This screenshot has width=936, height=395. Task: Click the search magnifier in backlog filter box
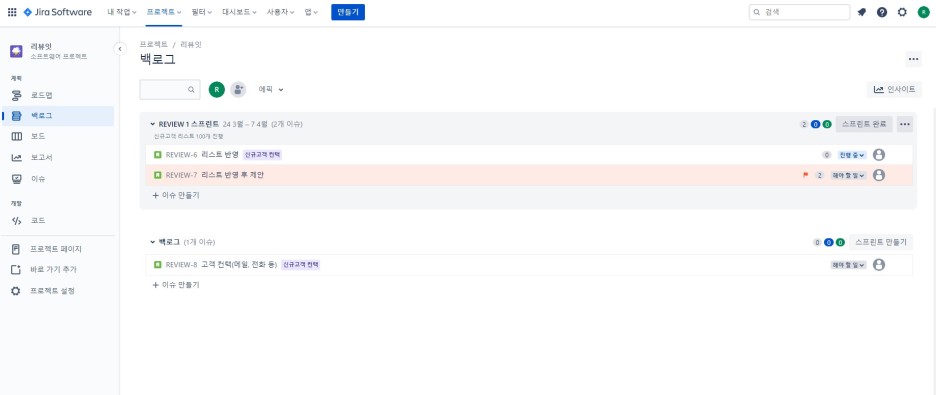(192, 90)
